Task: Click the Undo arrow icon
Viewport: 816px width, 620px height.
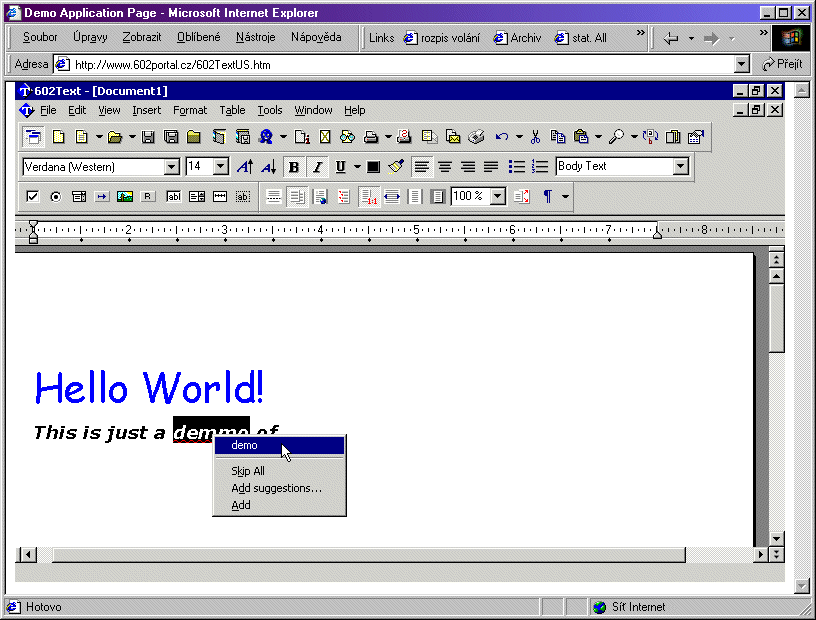Action: [502, 137]
